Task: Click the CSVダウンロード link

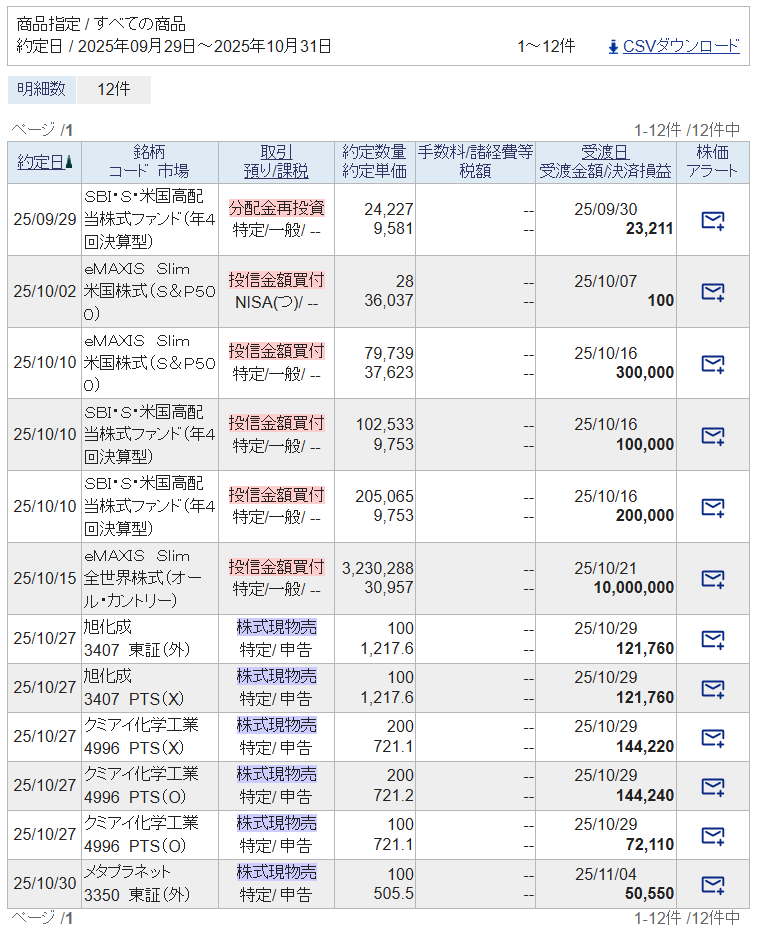Action: (x=681, y=46)
